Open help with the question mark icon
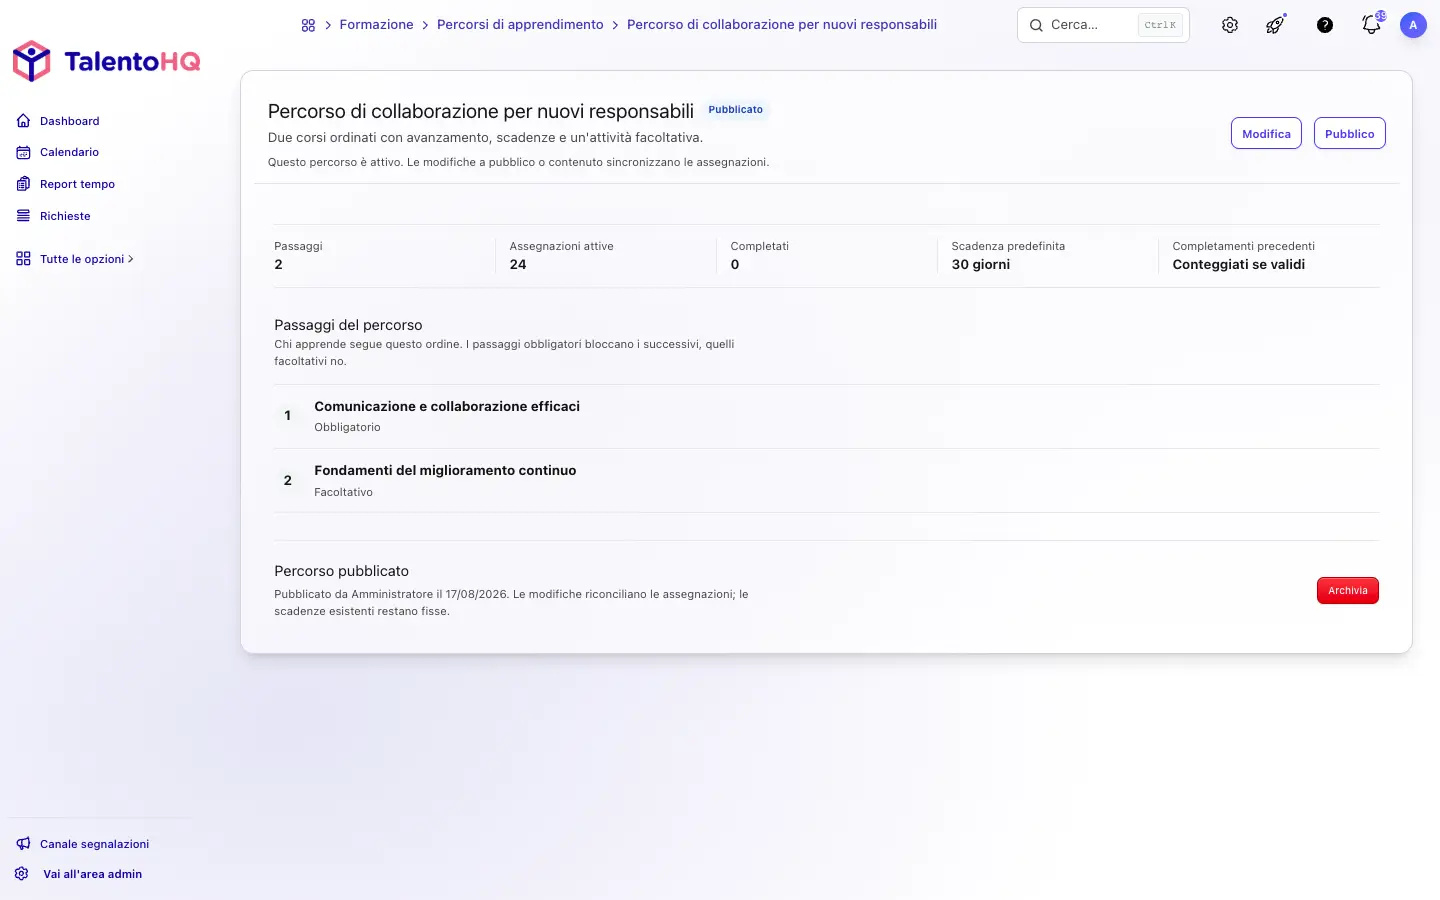 point(1325,25)
